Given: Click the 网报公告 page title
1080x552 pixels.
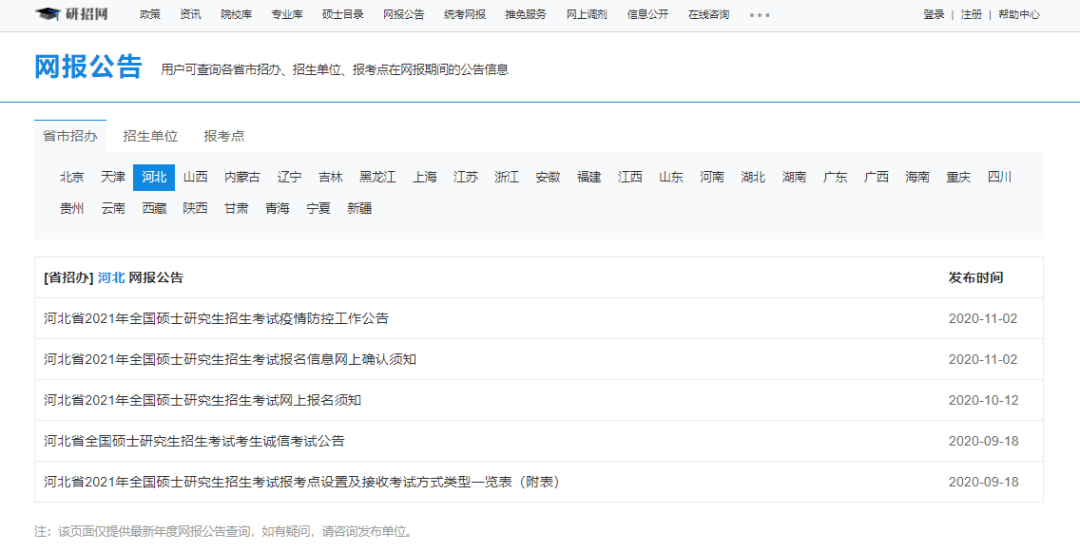Looking at the screenshot, I should click(x=88, y=67).
